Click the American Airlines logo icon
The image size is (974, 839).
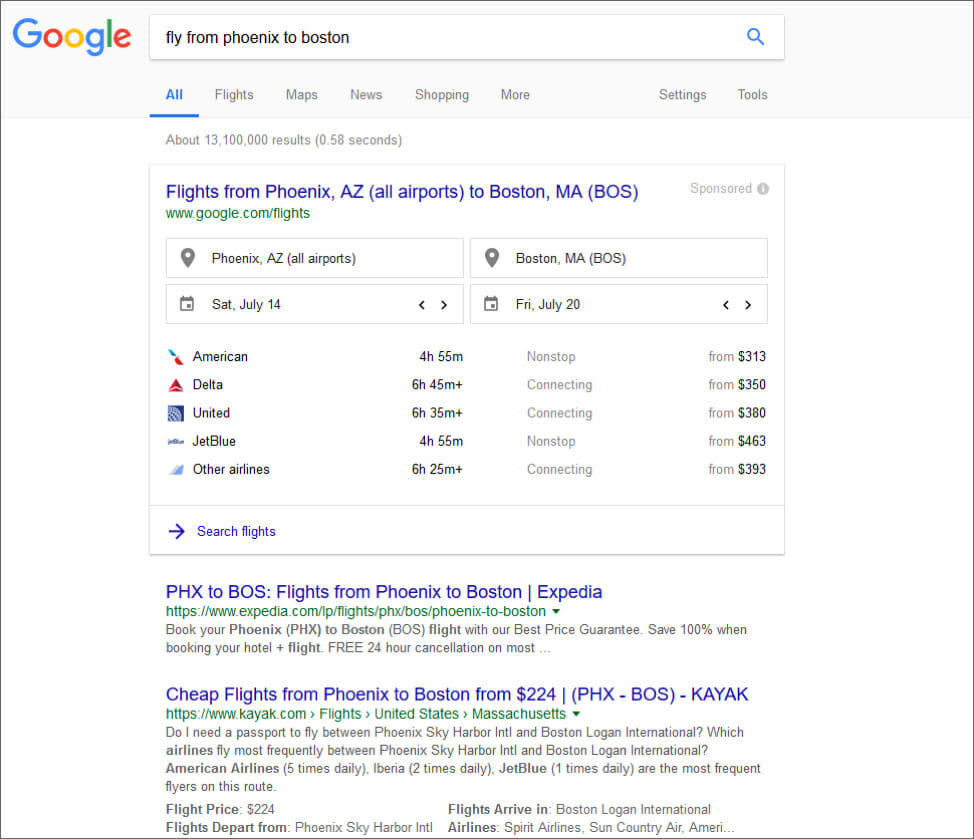(176, 356)
